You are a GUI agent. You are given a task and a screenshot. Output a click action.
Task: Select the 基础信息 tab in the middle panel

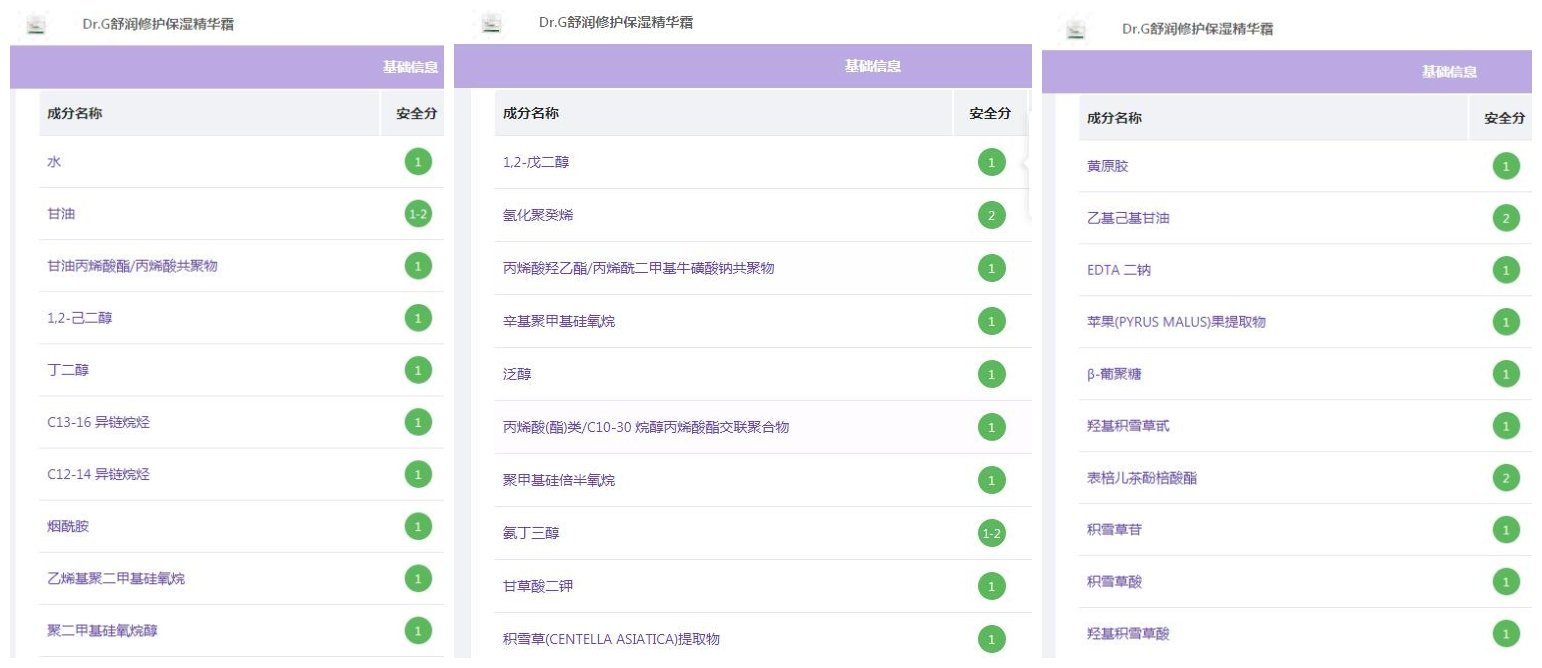[872, 66]
